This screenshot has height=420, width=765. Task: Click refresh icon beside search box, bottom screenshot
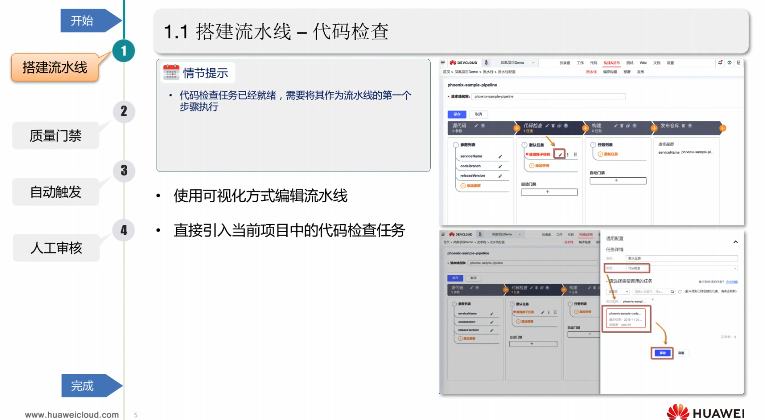(680, 291)
